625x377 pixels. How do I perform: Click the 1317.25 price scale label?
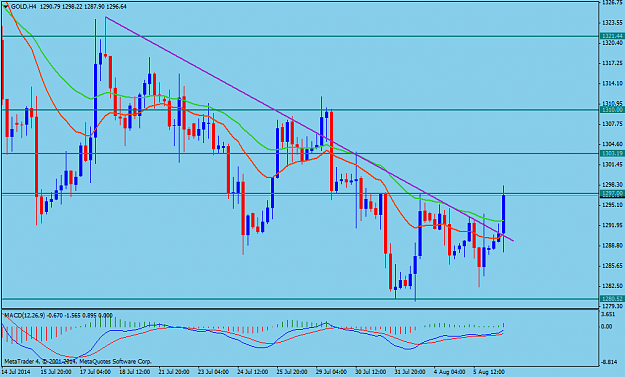(613, 63)
